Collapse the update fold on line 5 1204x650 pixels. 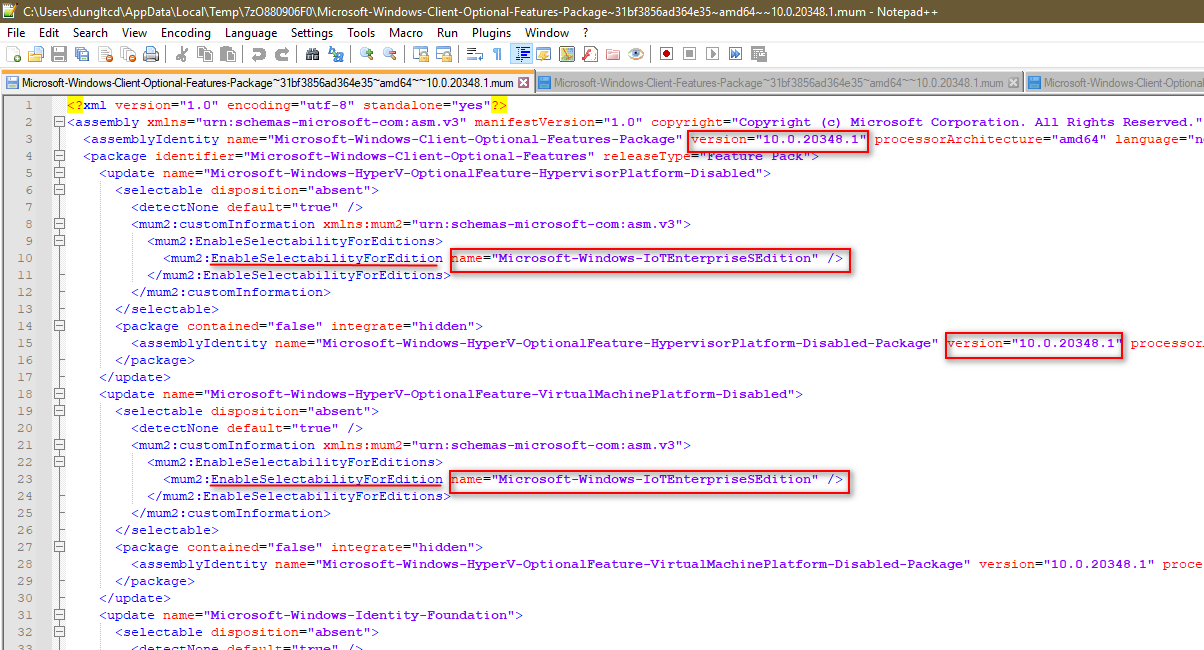click(x=60, y=173)
